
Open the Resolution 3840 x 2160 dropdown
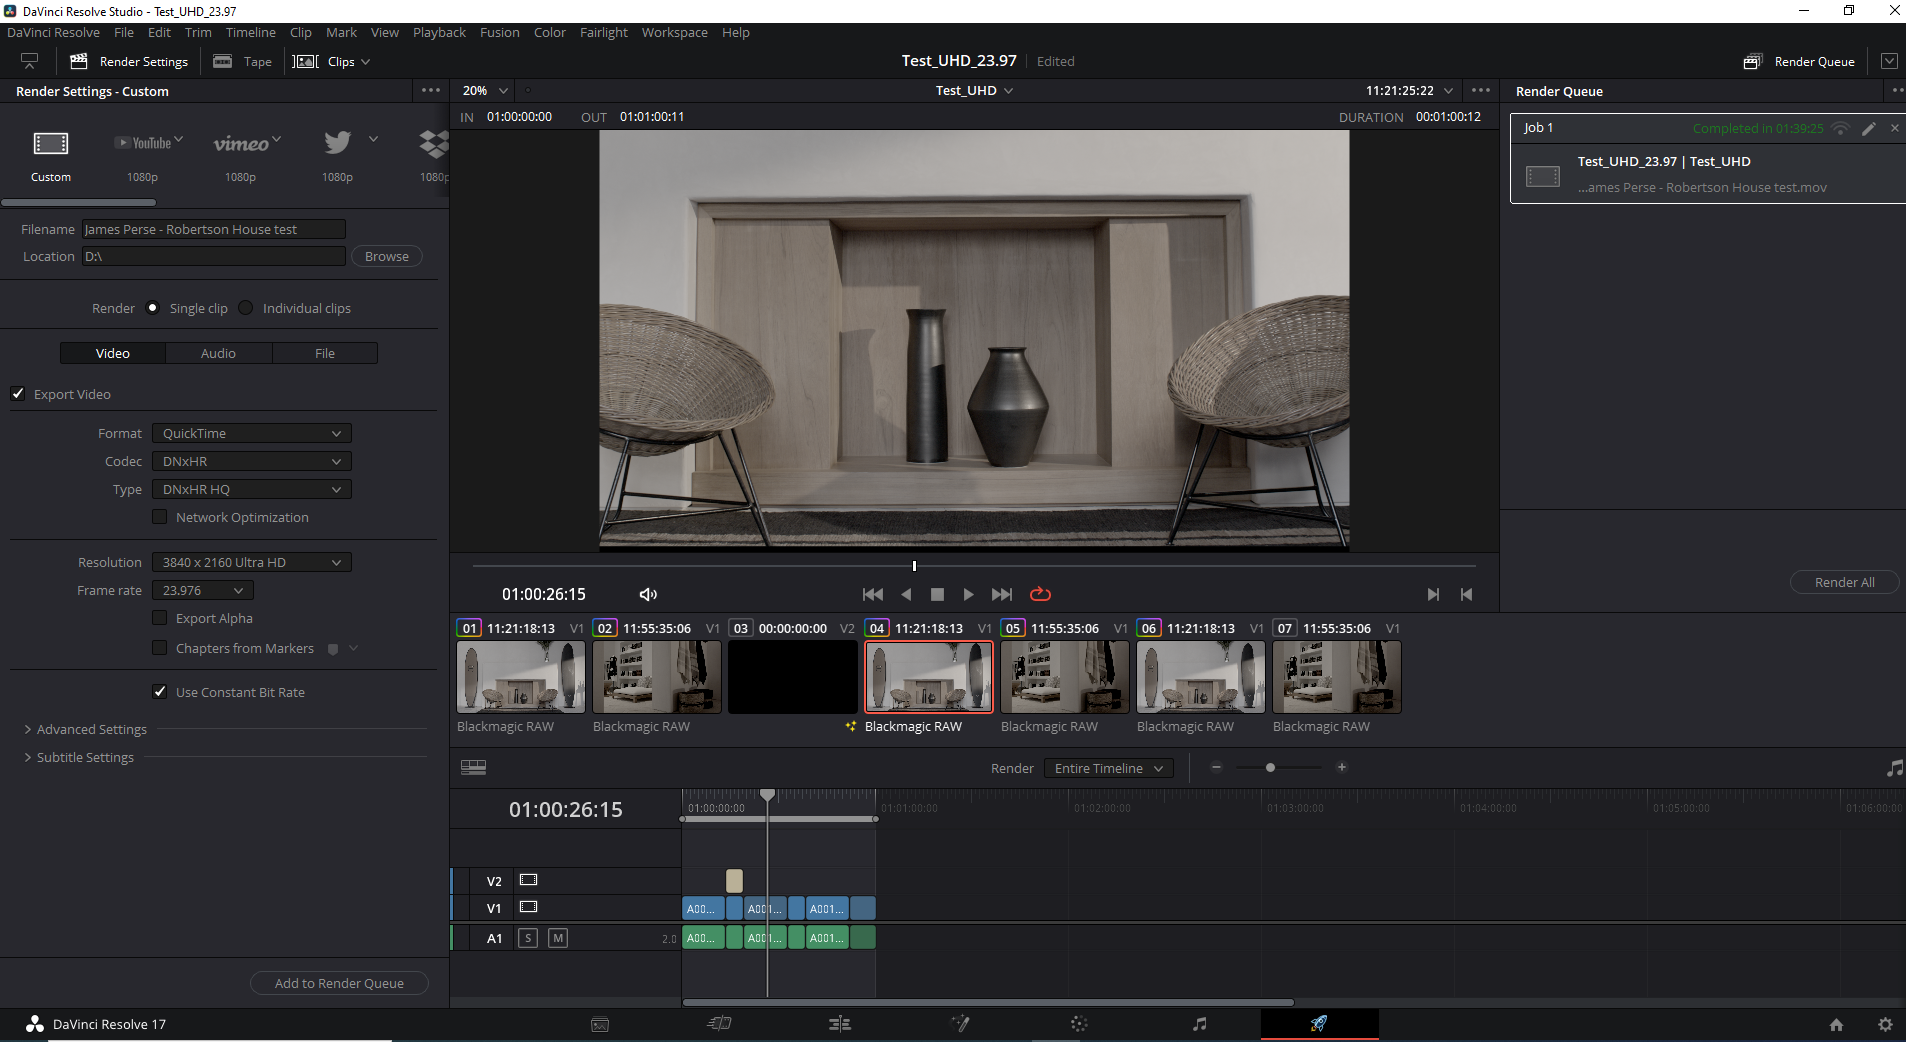click(252, 562)
